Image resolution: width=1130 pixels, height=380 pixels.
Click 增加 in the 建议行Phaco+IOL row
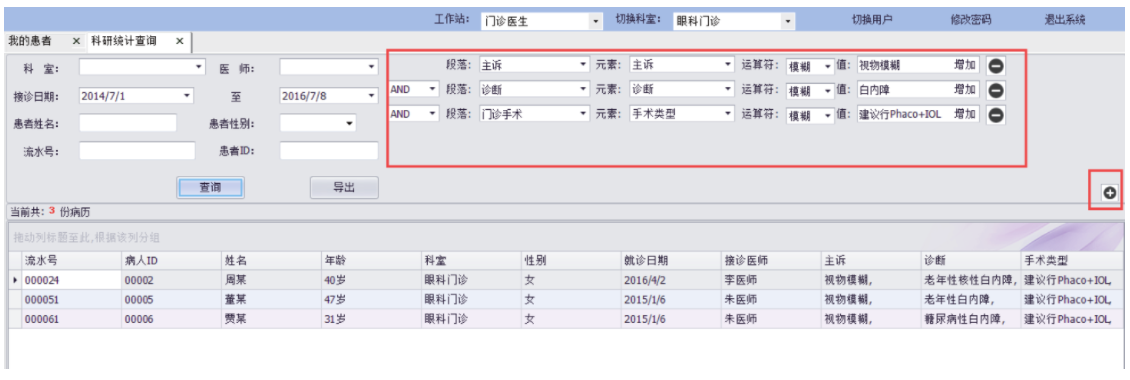[x=965, y=114]
